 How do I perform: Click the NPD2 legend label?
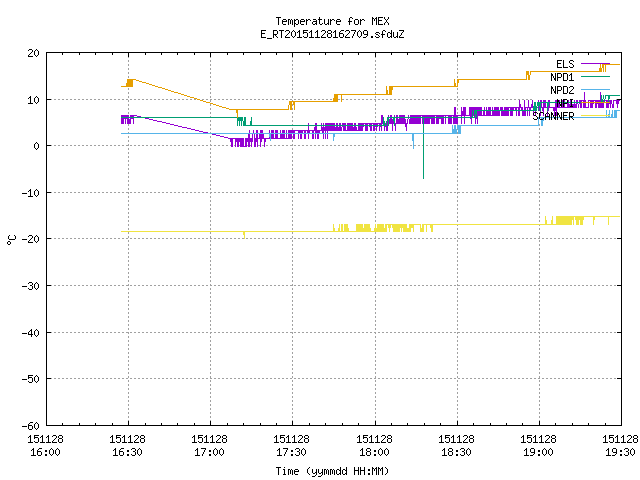coord(562,90)
